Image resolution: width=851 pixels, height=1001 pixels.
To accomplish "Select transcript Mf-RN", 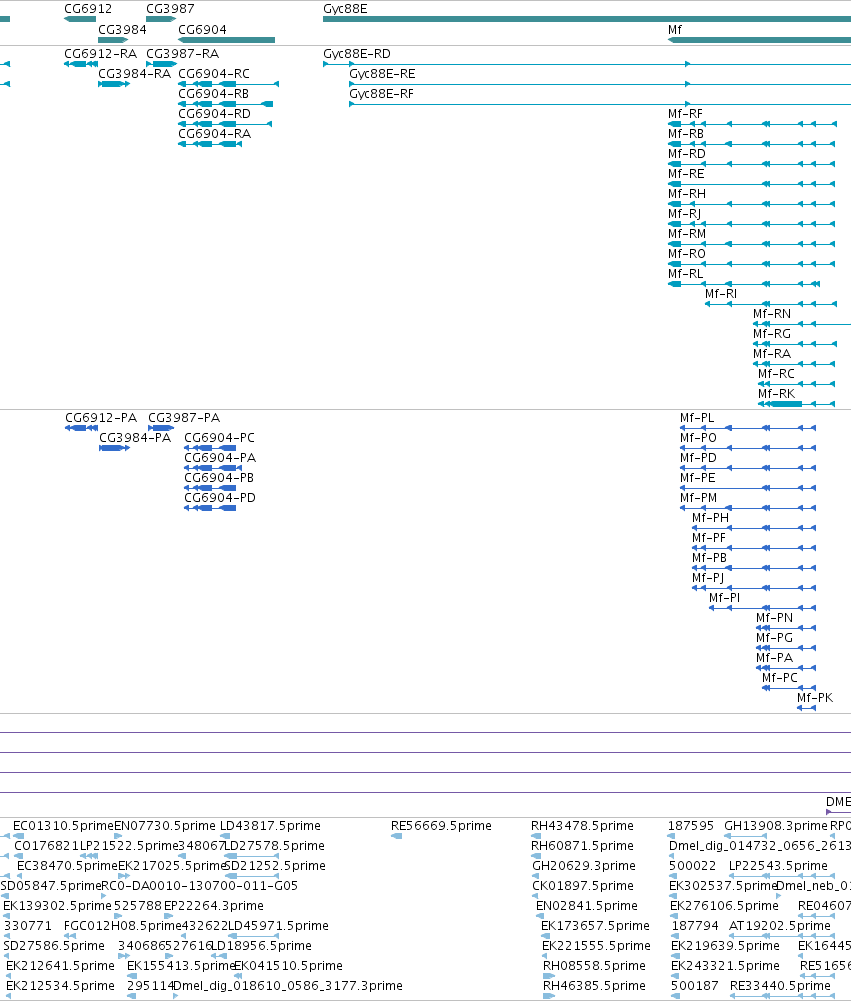I will [772, 313].
